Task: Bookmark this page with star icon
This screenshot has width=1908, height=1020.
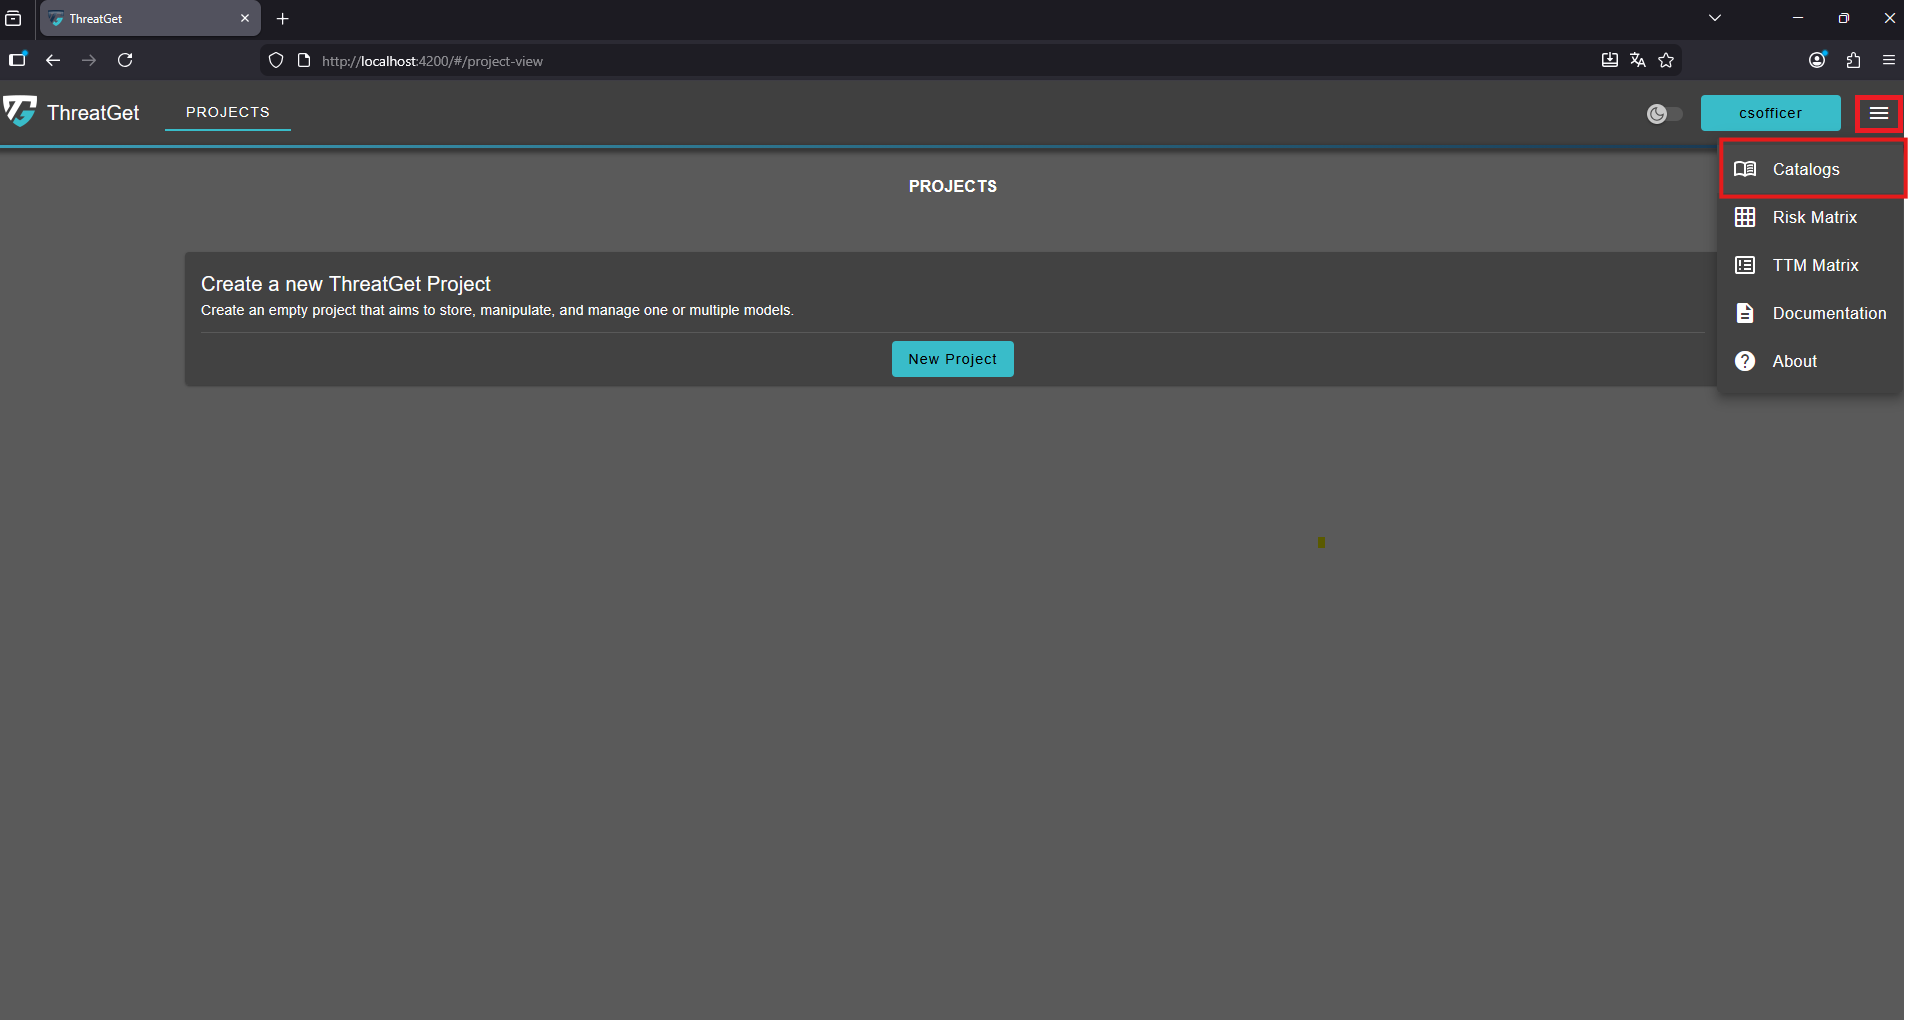Action: point(1666,61)
